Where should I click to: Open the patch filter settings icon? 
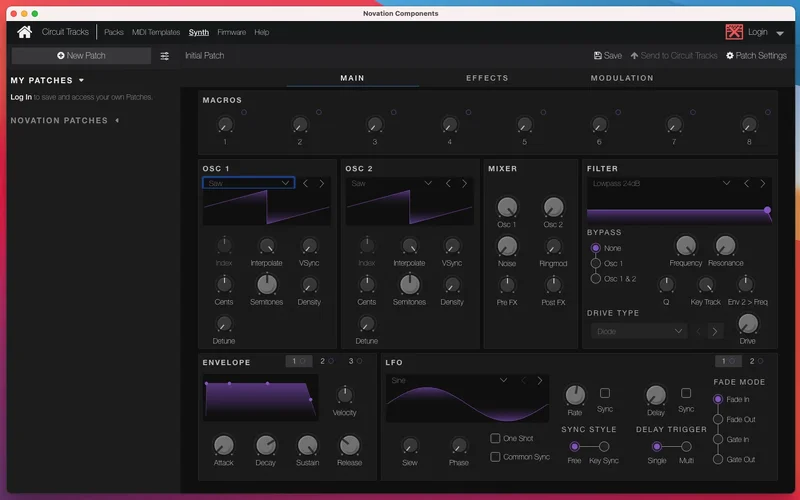coord(165,56)
